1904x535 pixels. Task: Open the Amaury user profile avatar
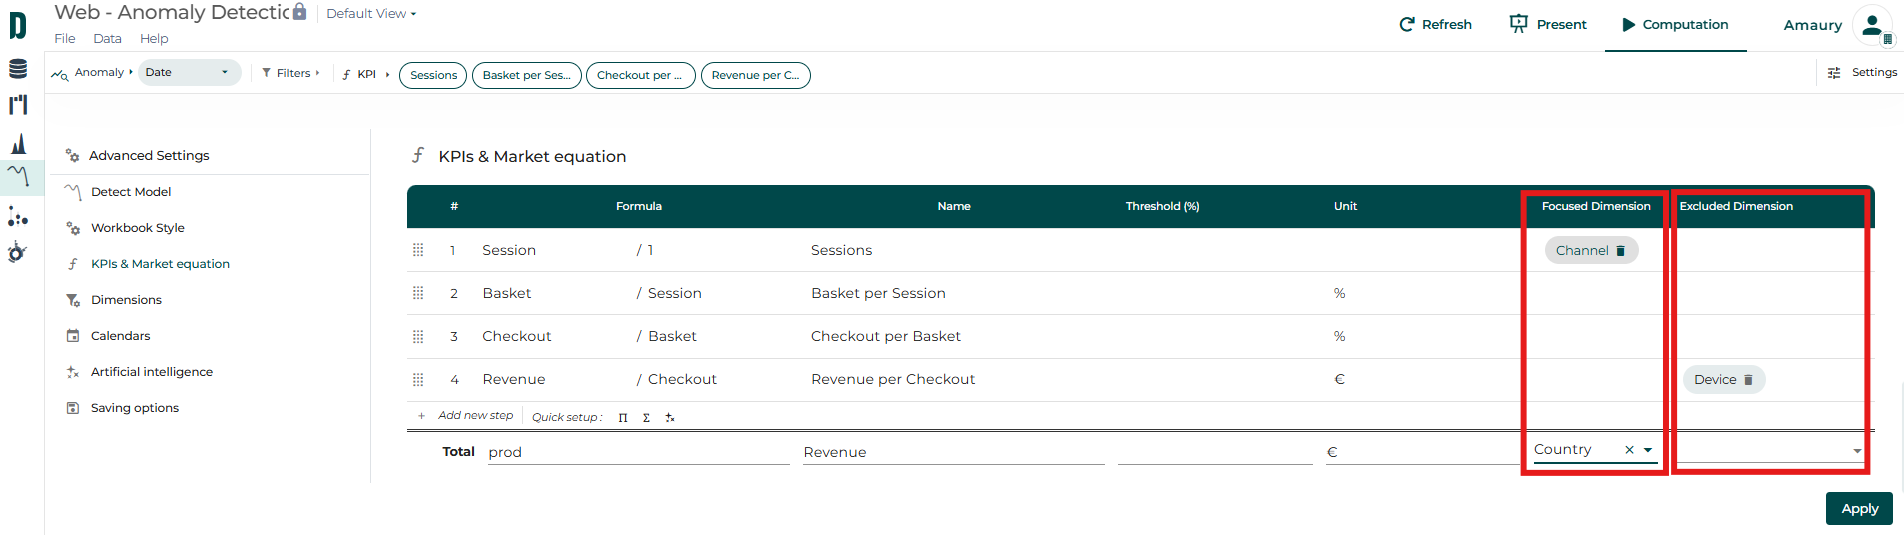click(1872, 25)
